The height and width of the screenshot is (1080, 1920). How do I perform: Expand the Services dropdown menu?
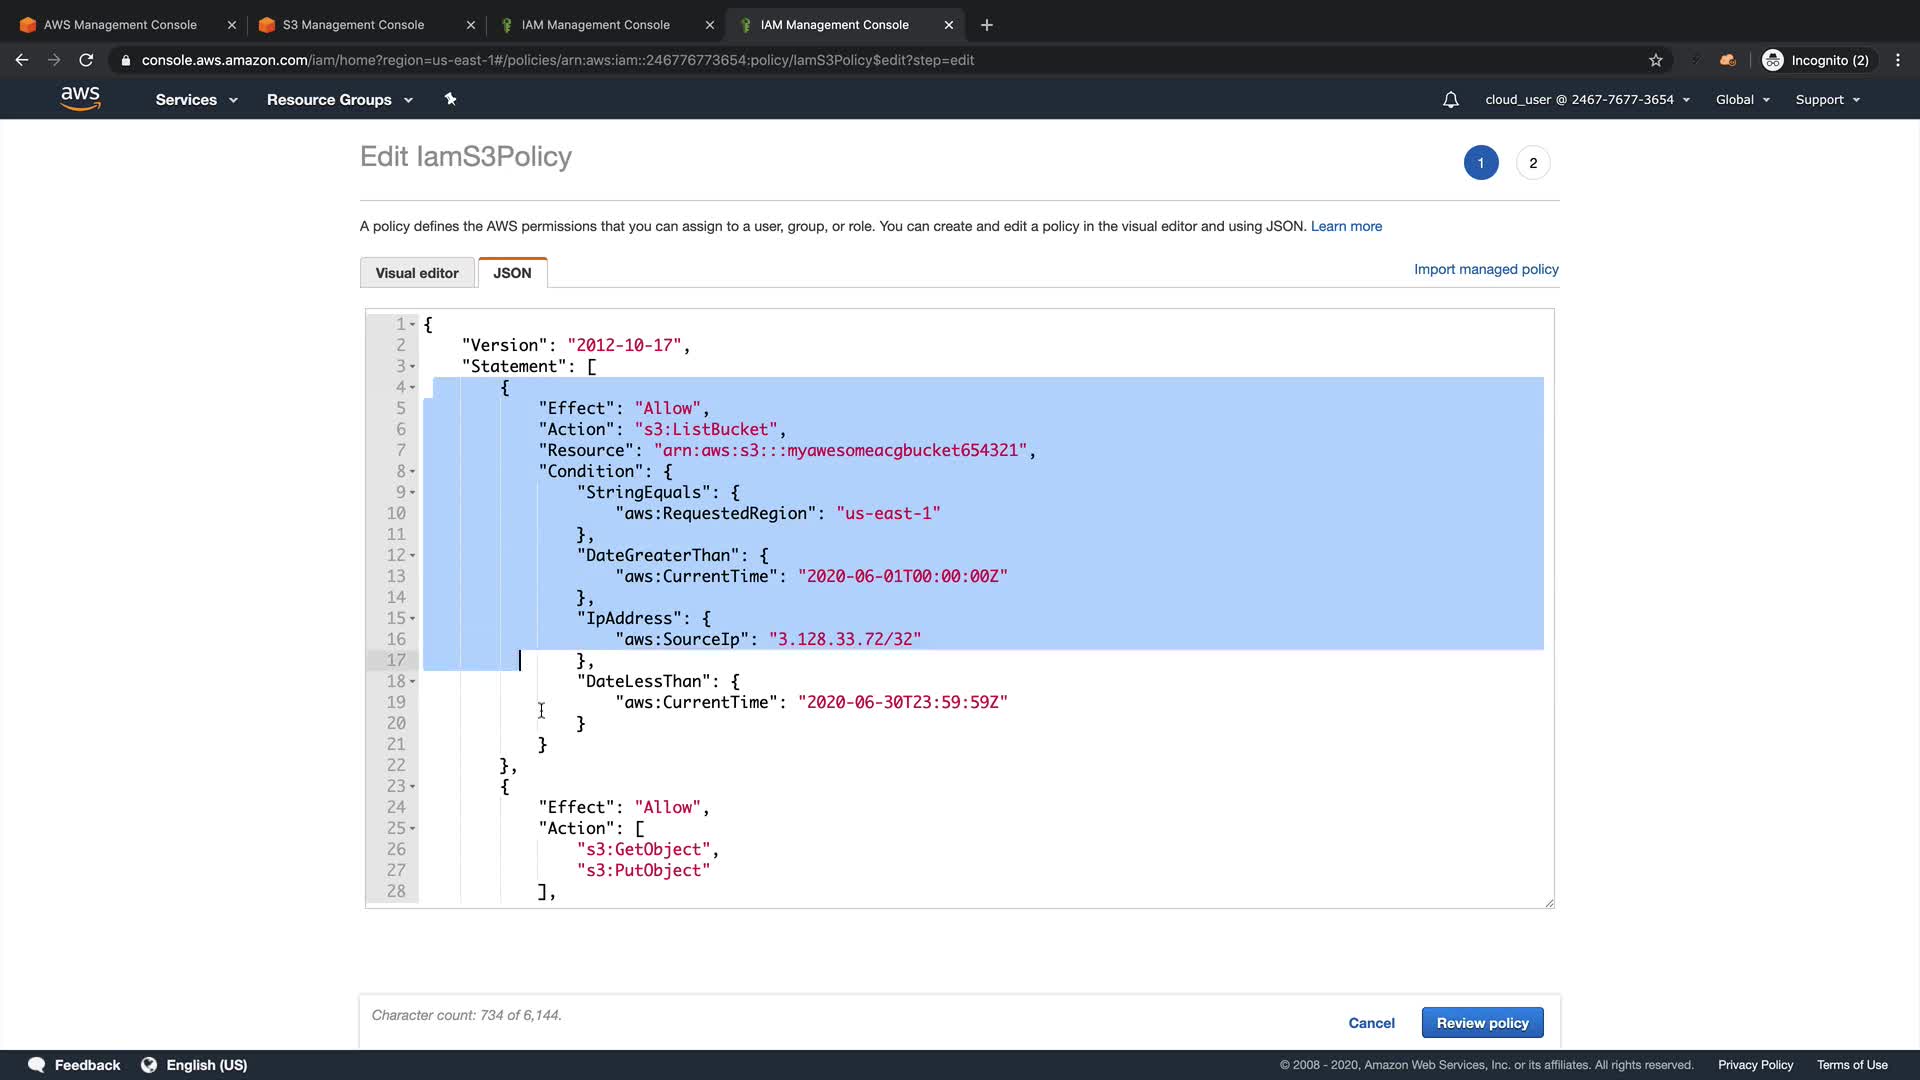coord(196,100)
